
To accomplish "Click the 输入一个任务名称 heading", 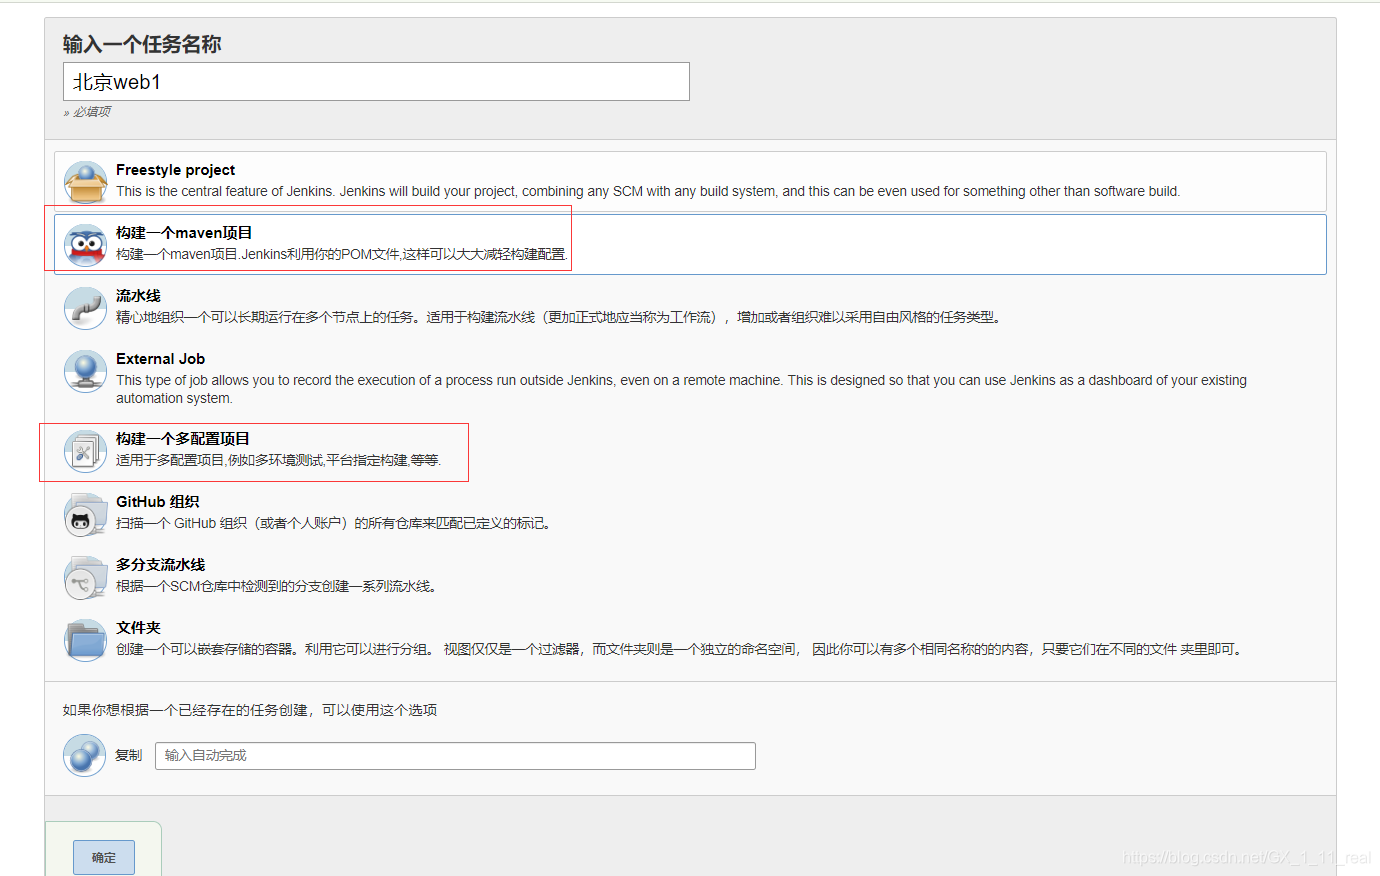I will (x=142, y=44).
